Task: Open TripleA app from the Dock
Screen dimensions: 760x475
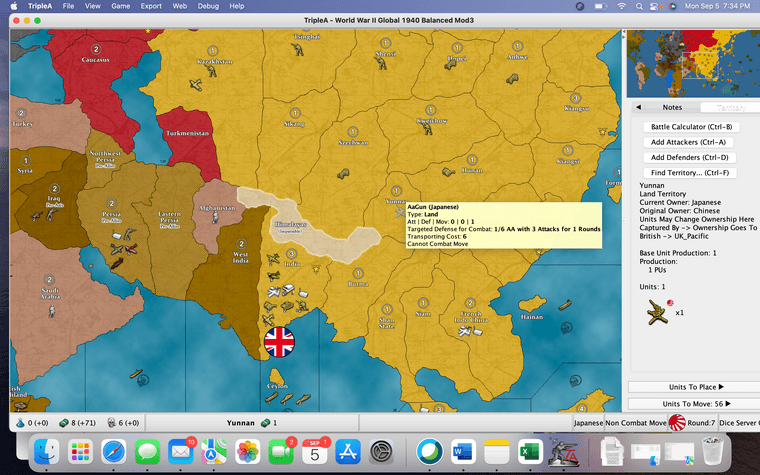Action: click(563, 452)
